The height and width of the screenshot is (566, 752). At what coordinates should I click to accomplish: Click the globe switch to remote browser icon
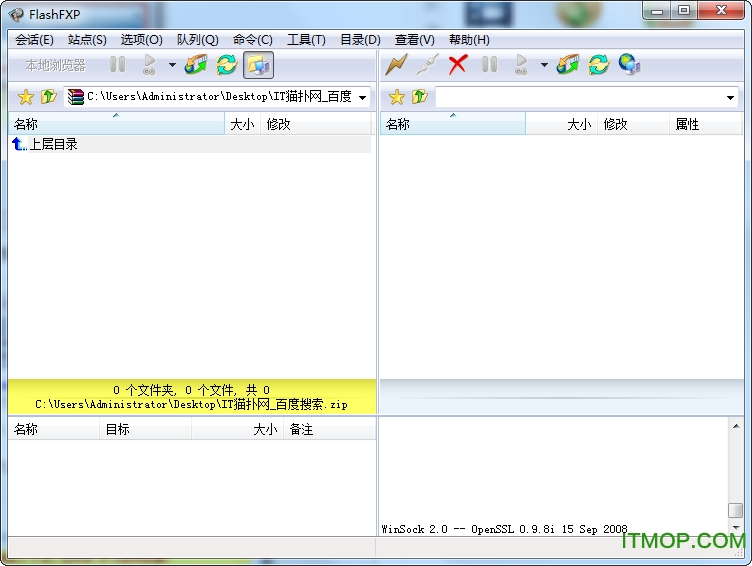click(x=630, y=64)
